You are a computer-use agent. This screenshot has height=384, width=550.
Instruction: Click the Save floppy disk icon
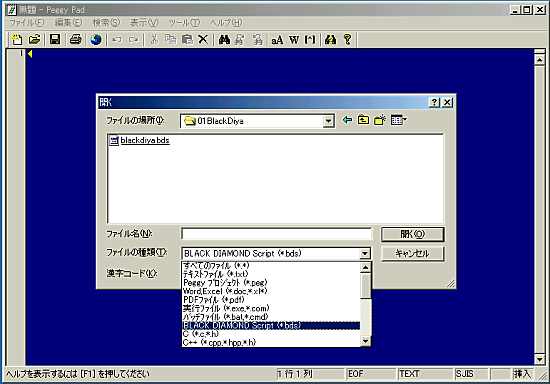coord(55,39)
